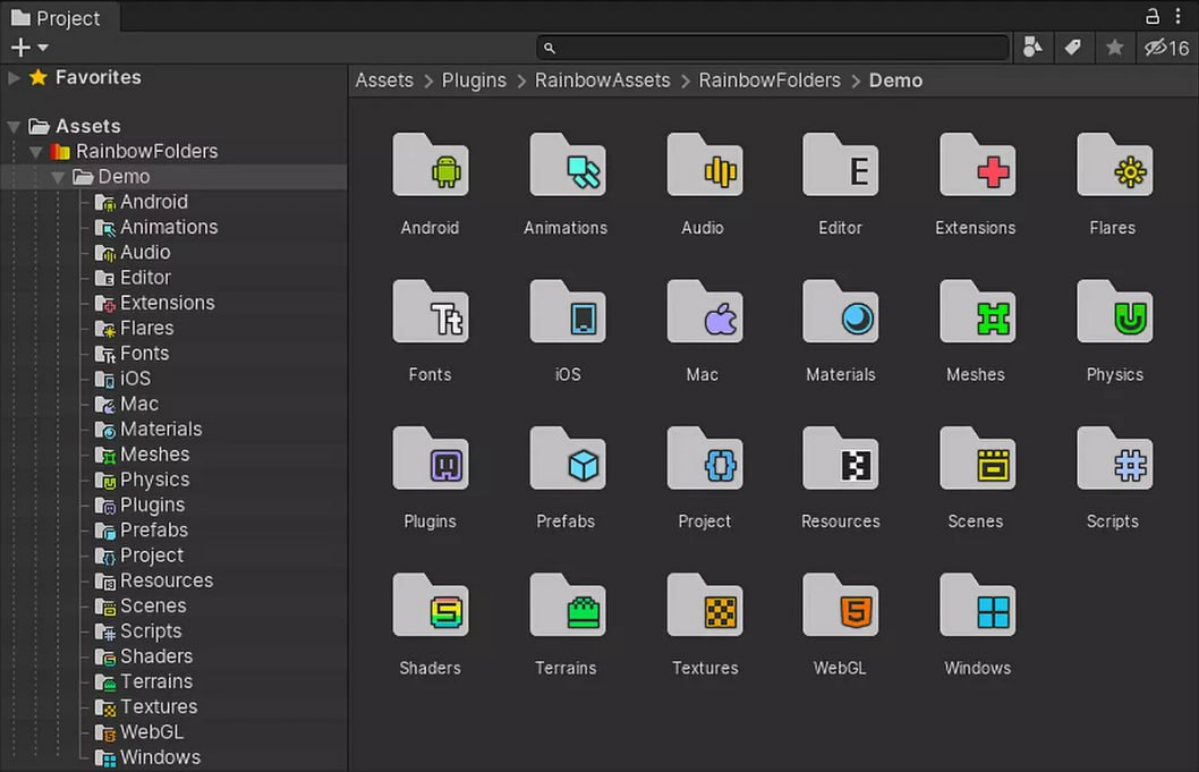Click the Search by Label tag icon
This screenshot has height=772, width=1199.
[1073, 47]
